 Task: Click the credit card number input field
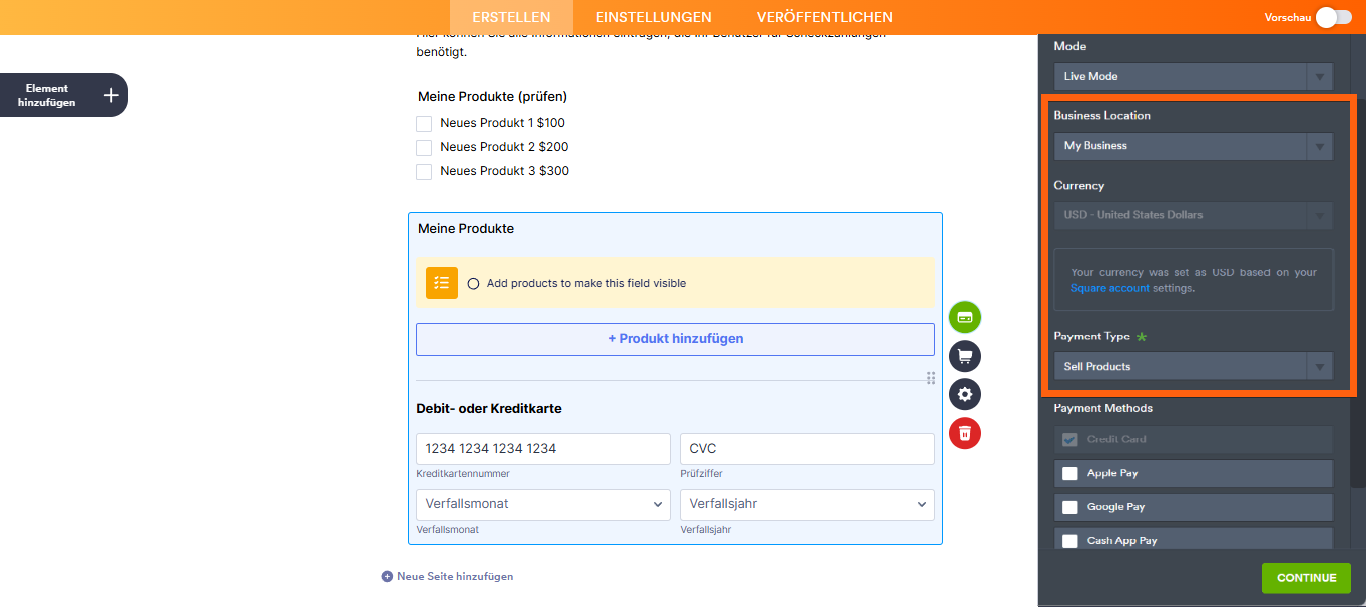[x=543, y=449]
